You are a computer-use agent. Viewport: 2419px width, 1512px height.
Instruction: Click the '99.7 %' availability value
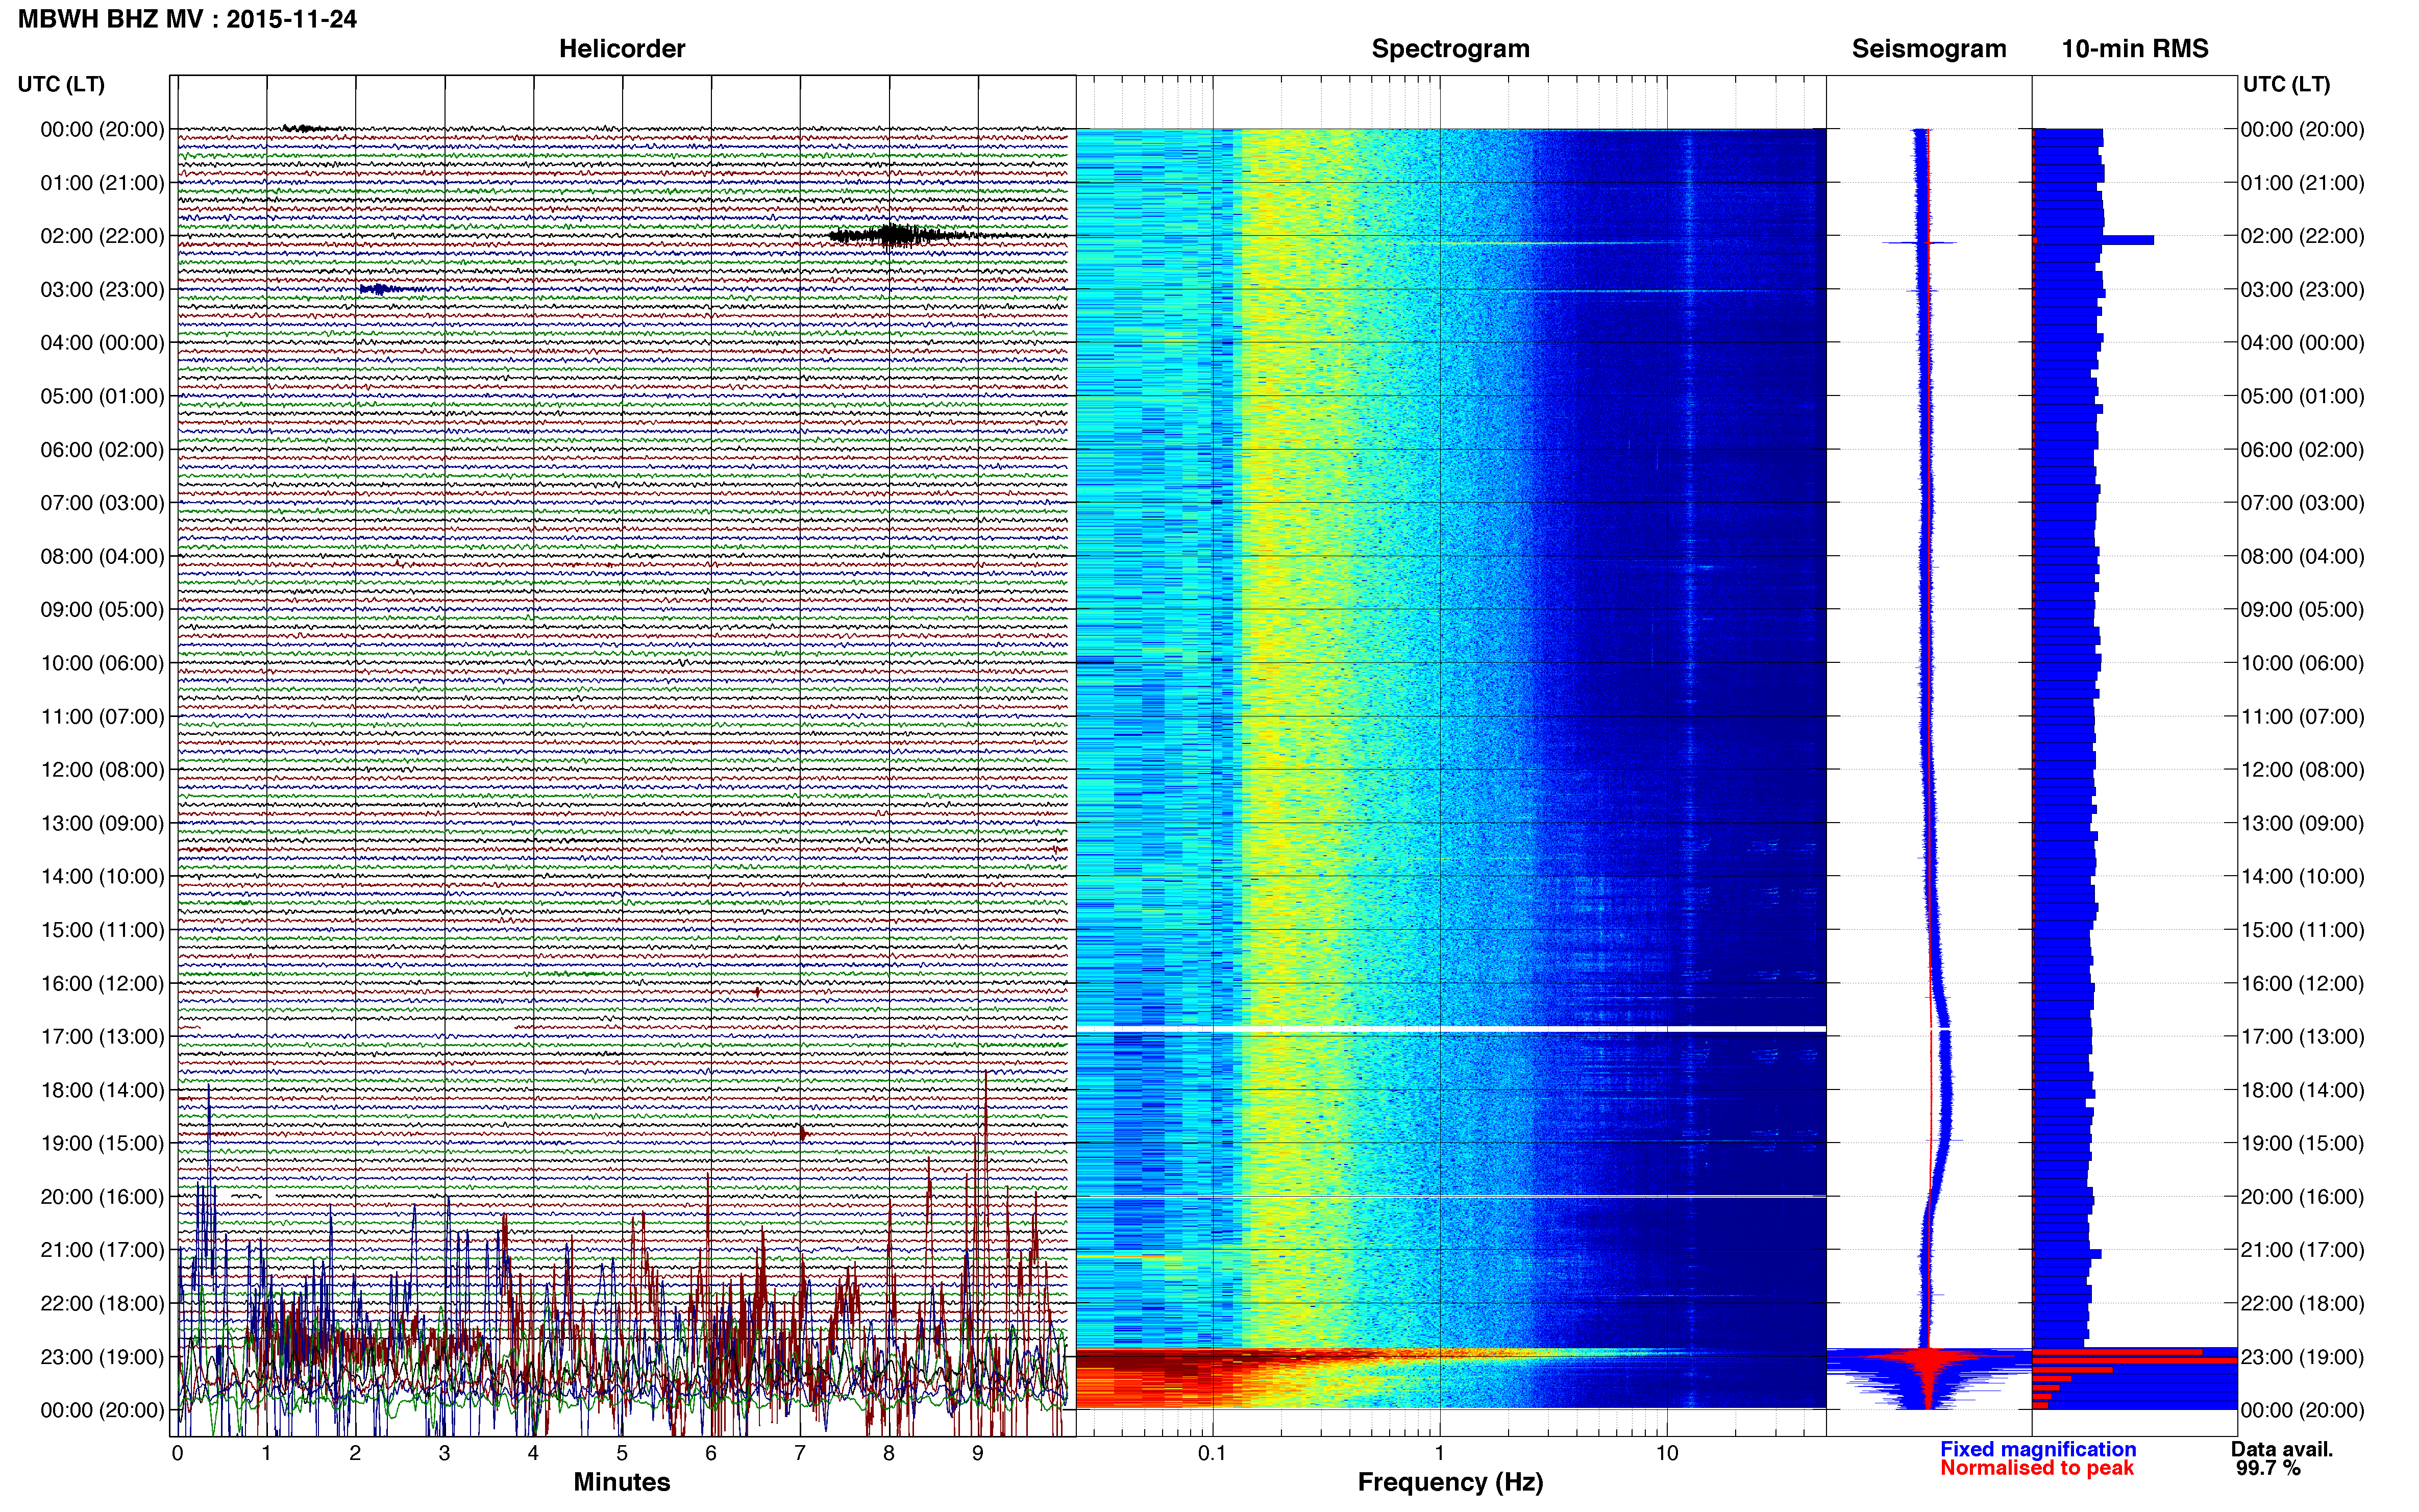click(x=2268, y=1468)
